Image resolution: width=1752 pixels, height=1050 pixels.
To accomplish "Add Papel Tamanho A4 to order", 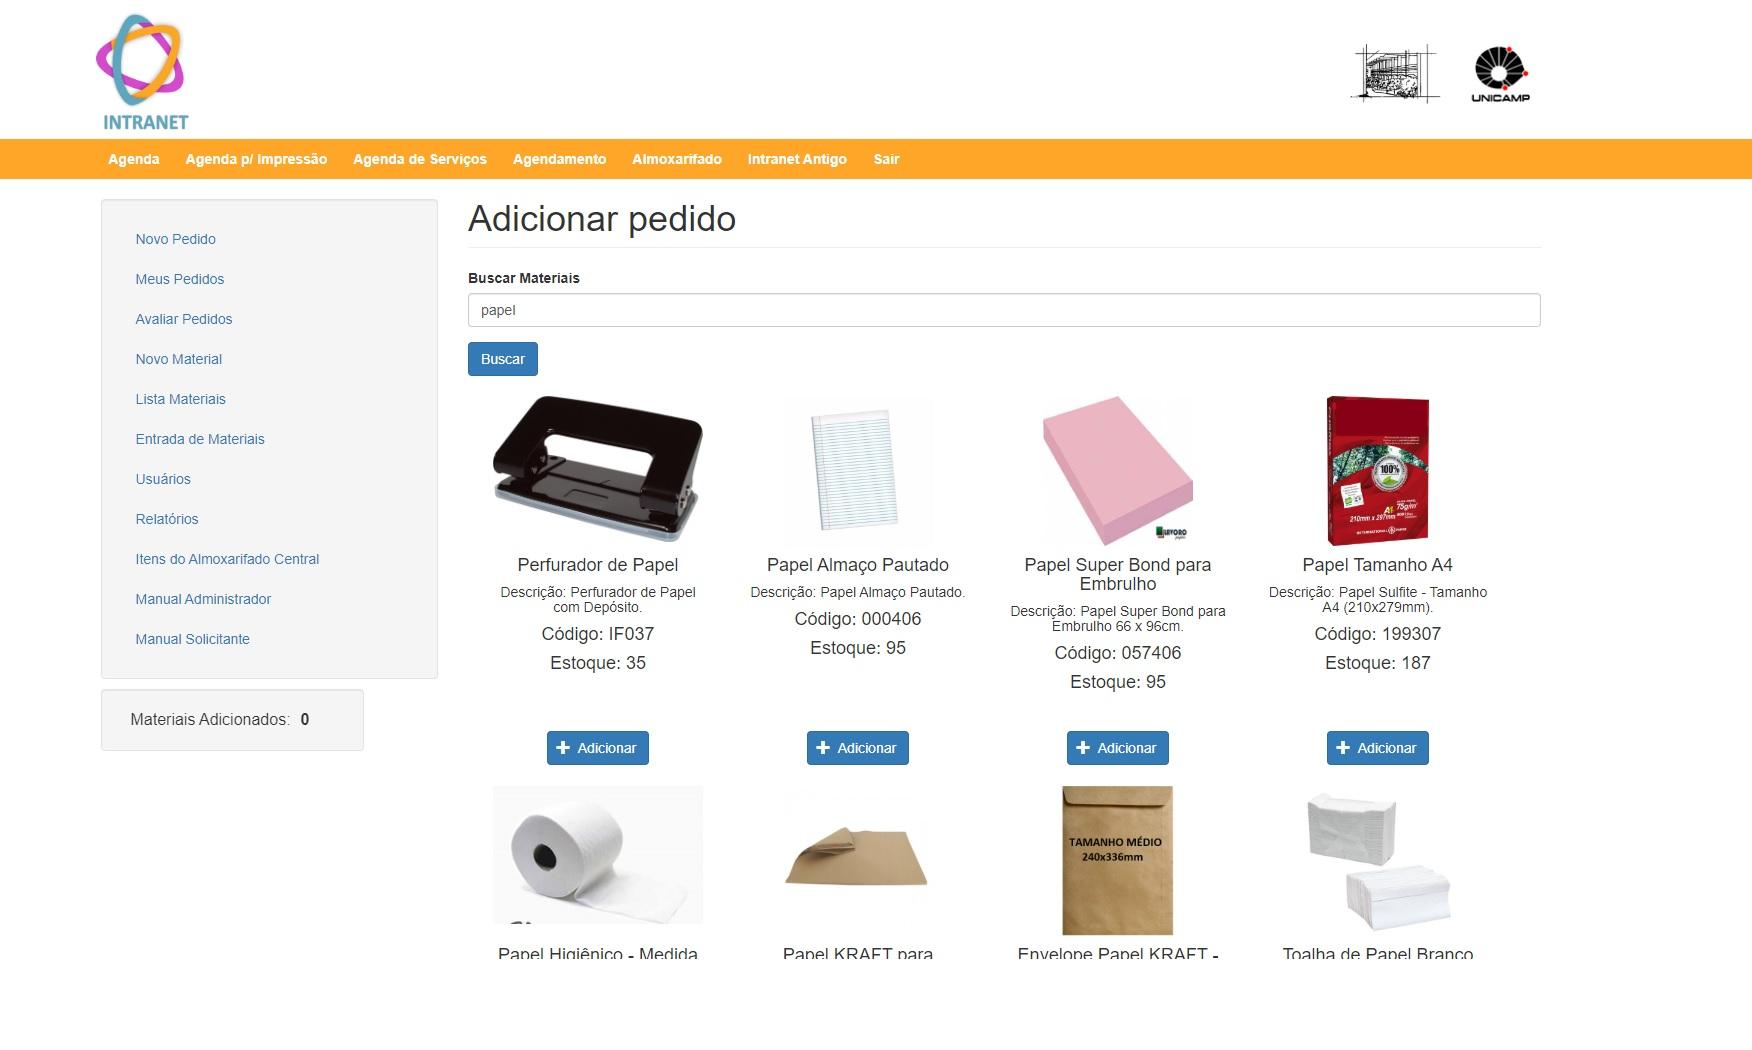I will click(x=1378, y=748).
